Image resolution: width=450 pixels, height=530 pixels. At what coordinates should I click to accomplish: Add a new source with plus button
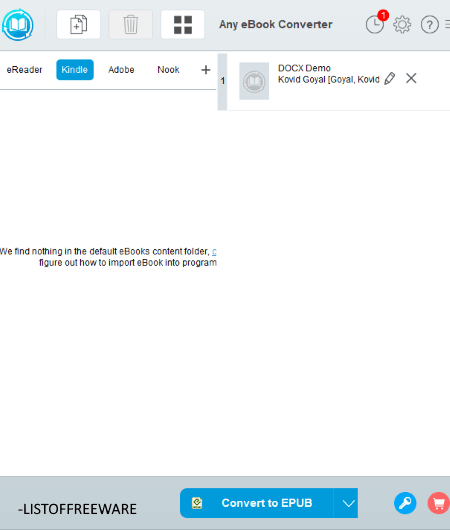pyautogui.click(x=206, y=70)
